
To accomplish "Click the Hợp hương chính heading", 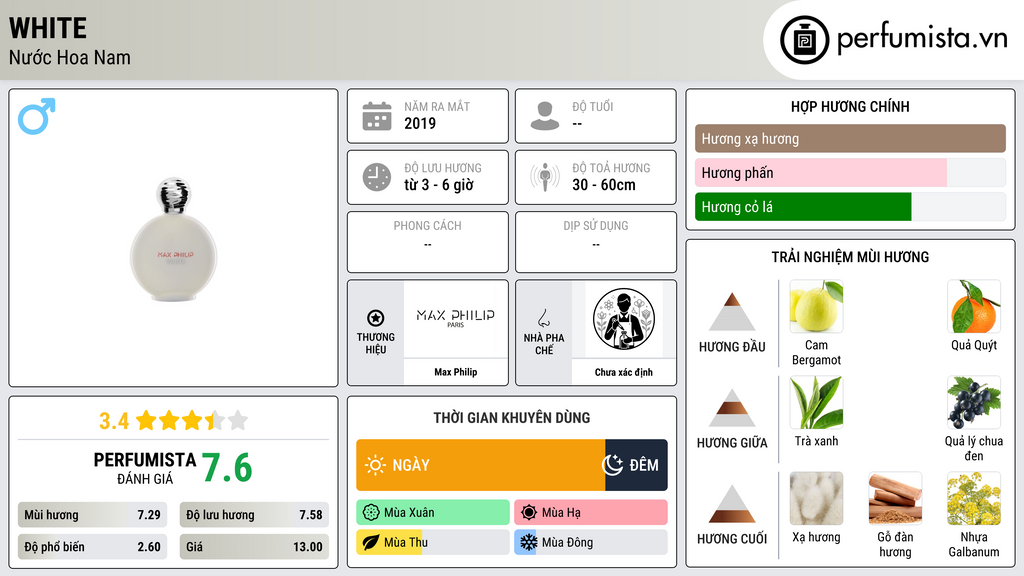I will point(850,106).
